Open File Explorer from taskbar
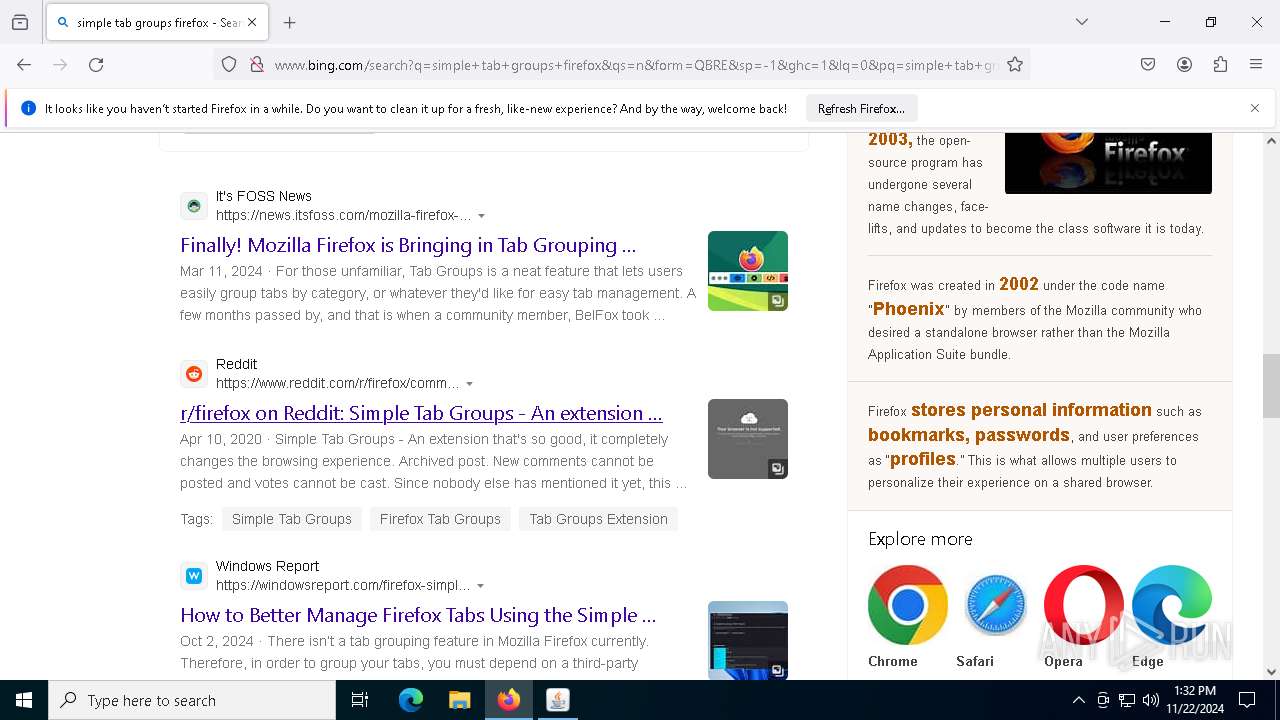Screen dimensions: 1280x720 (459, 700)
